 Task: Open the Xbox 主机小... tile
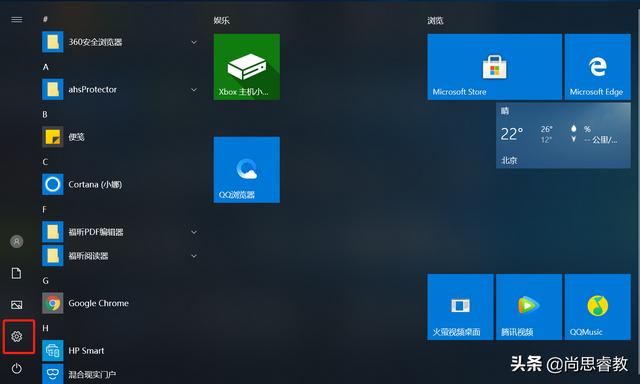(247, 67)
